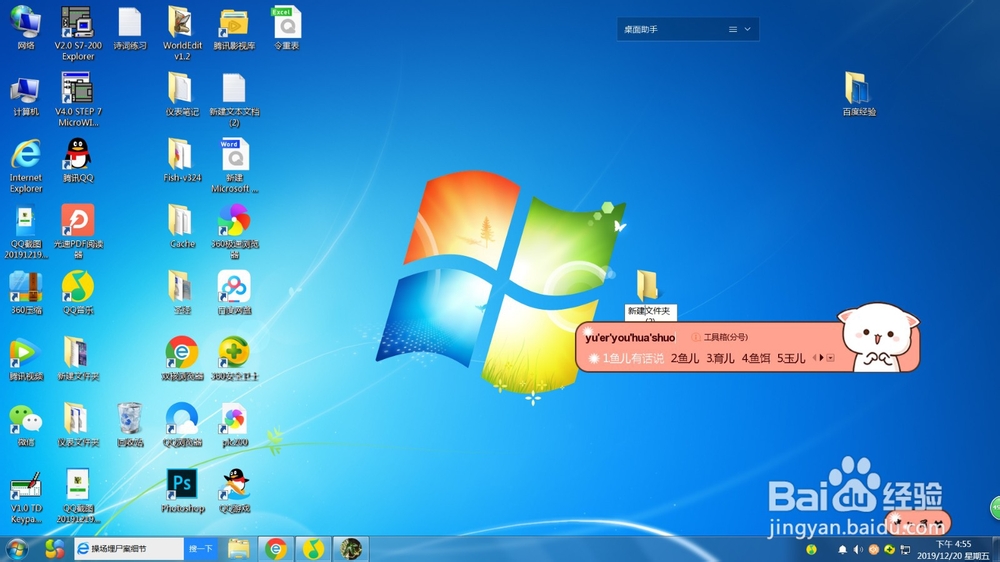This screenshot has height=562, width=1000.
Task: Select 新建文本文档 (2) text file
Action: [x=234, y=100]
